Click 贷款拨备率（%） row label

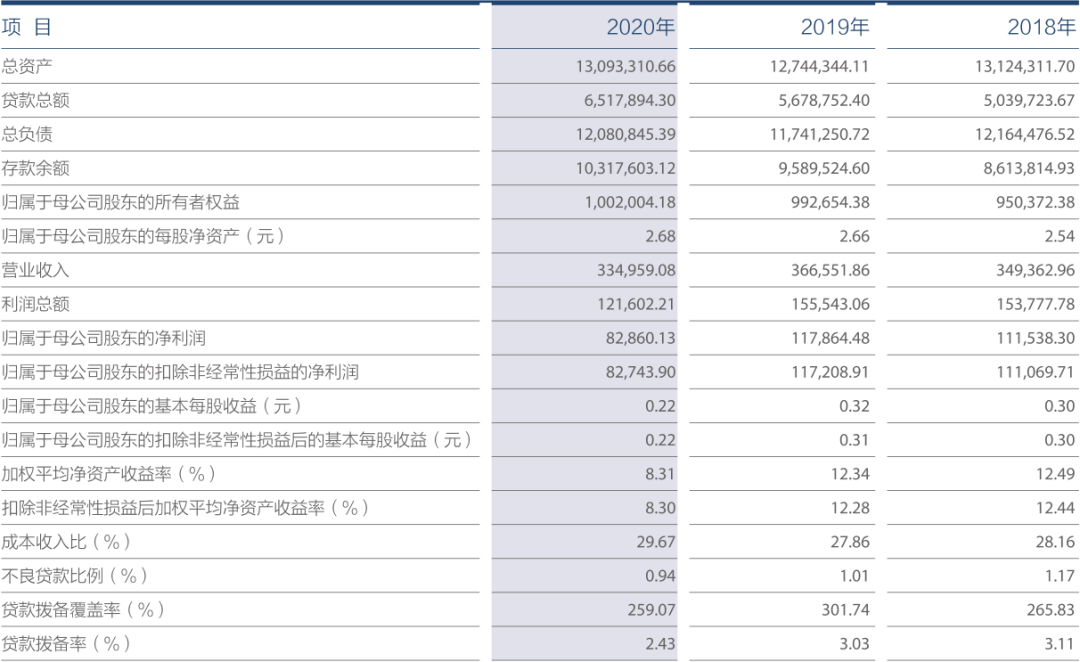click(x=66, y=643)
